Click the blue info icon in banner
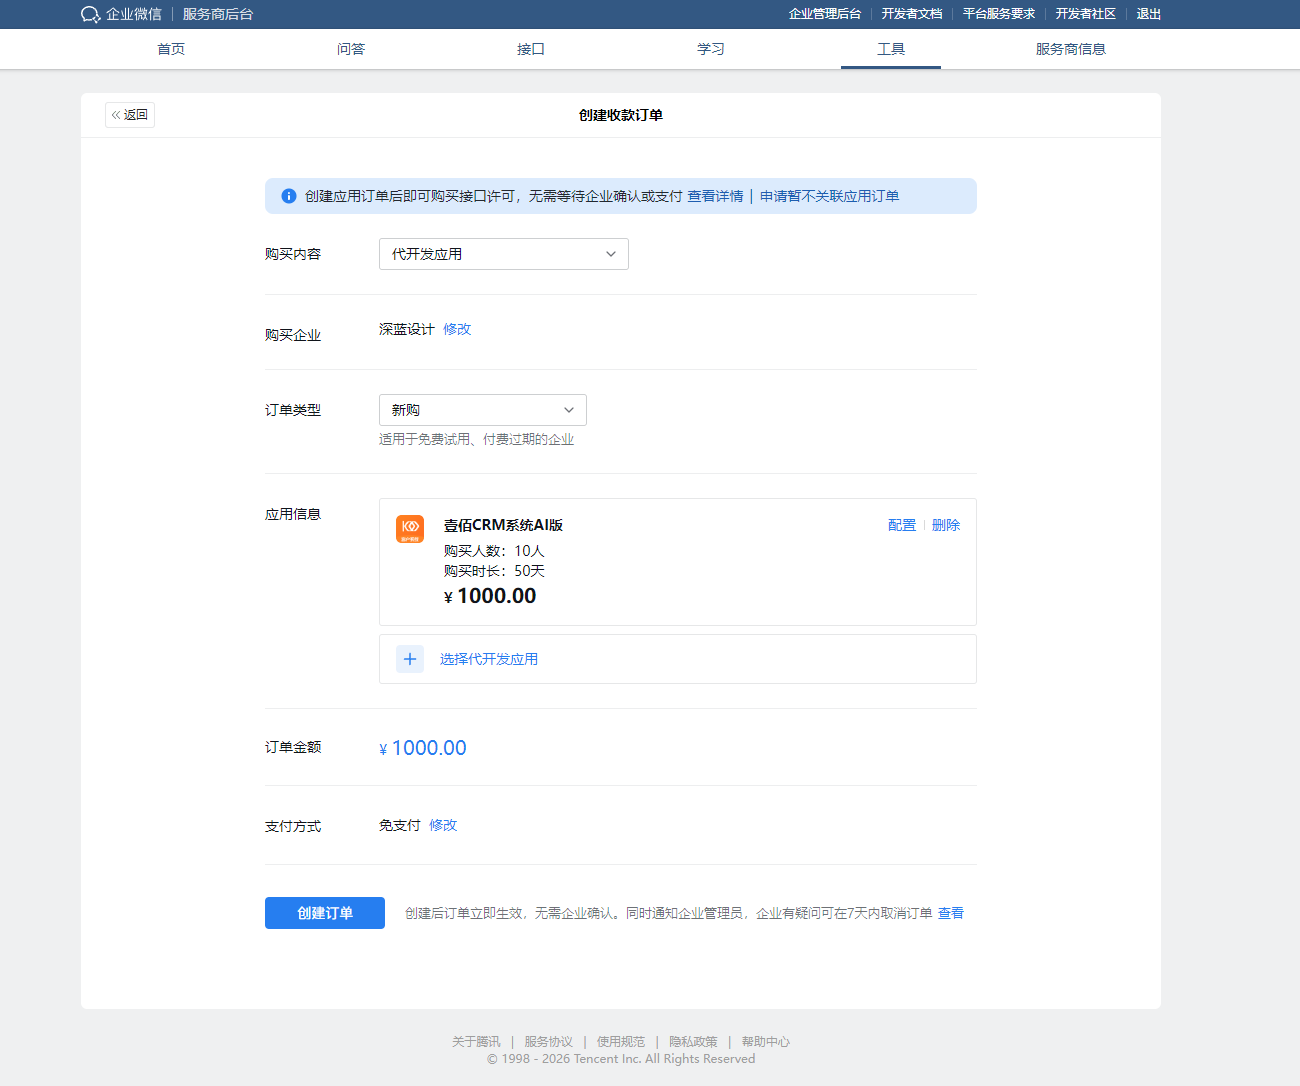The height and width of the screenshot is (1086, 1300). tap(289, 196)
